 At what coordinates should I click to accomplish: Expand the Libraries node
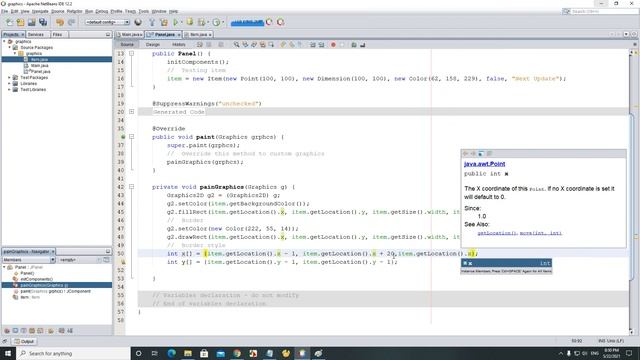9,83
